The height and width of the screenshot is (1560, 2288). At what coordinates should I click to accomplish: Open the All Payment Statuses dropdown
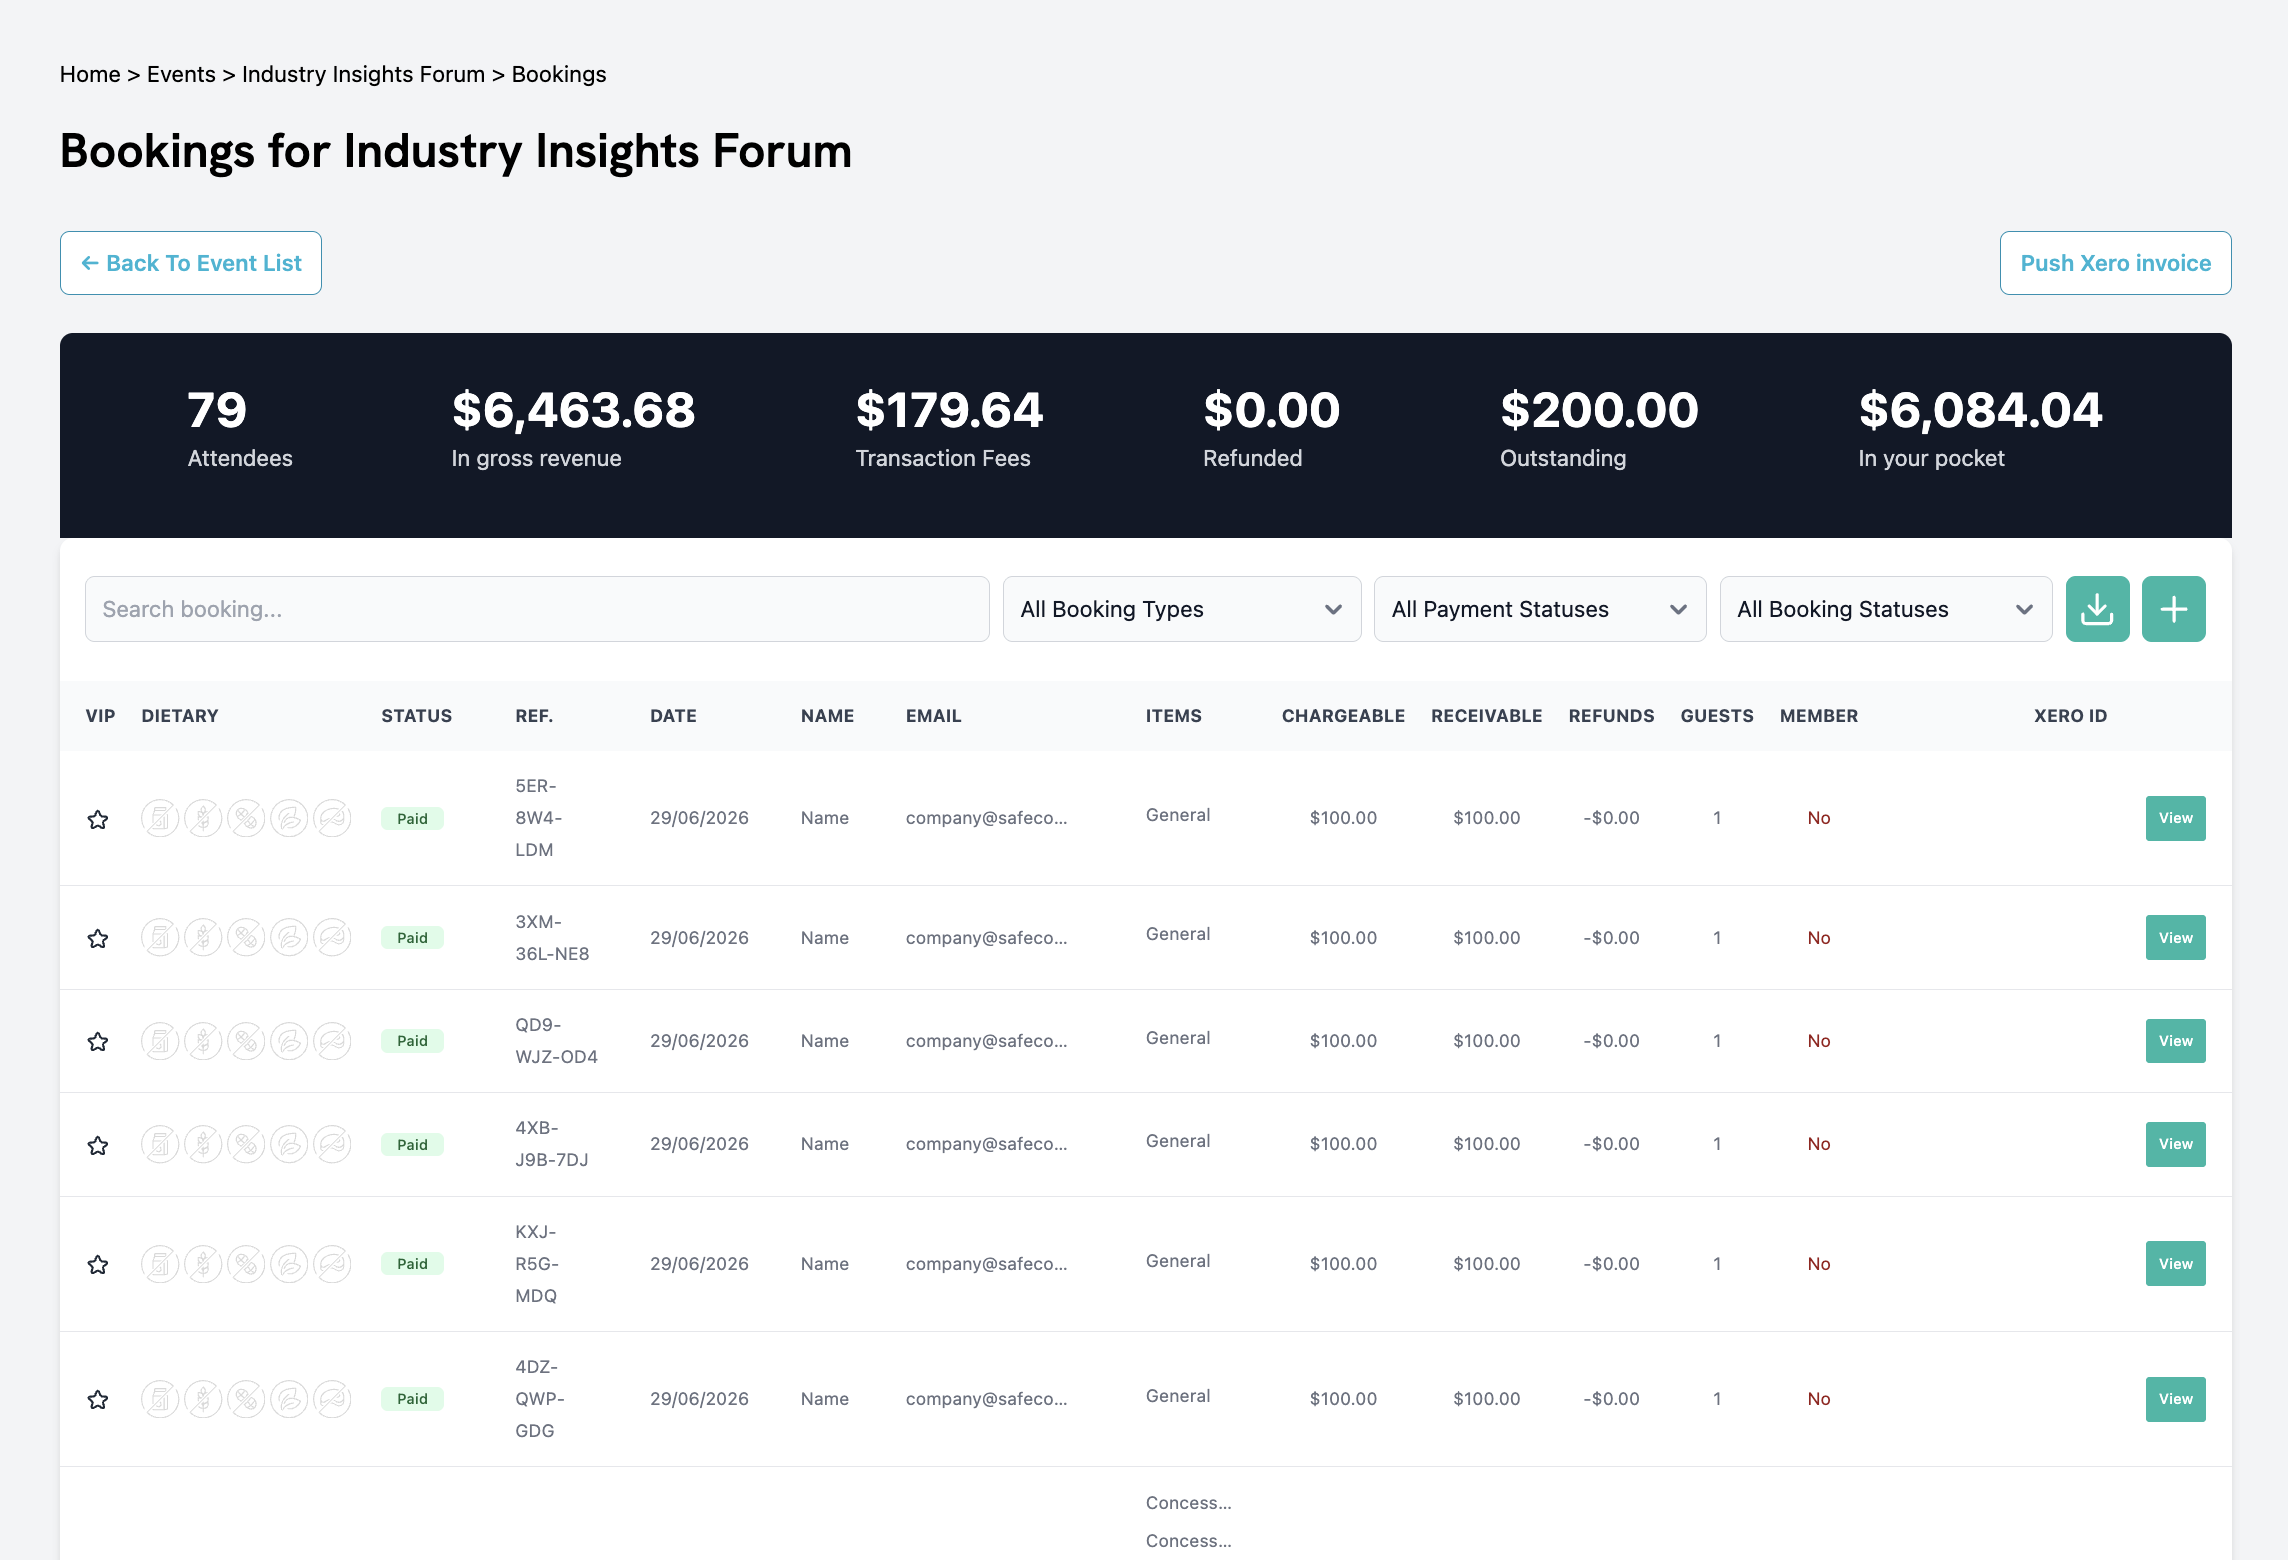click(1540, 609)
